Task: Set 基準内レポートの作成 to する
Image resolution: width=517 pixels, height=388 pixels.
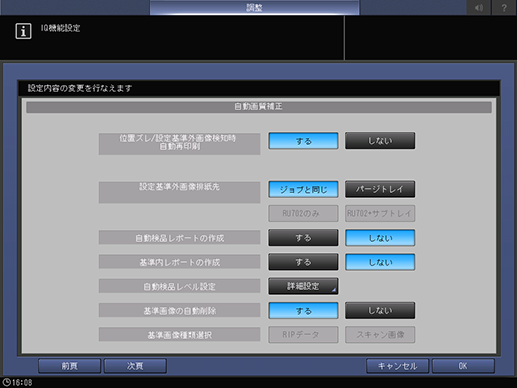Action: point(303,262)
